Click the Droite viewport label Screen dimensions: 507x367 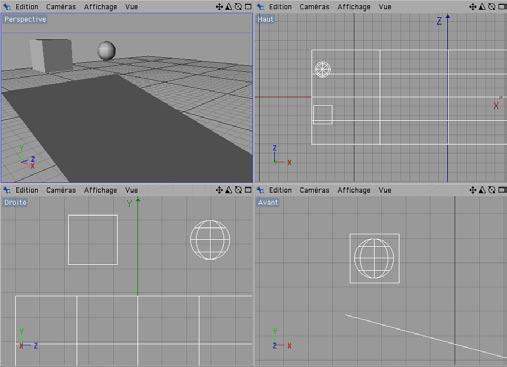click(15, 203)
